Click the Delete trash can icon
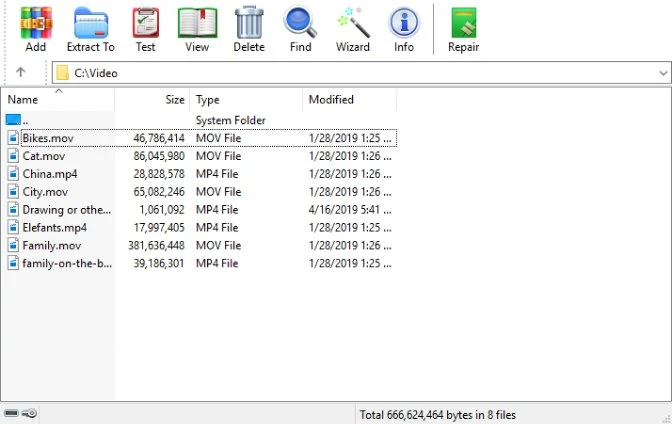Image resolution: width=672 pixels, height=424 pixels. 249,23
